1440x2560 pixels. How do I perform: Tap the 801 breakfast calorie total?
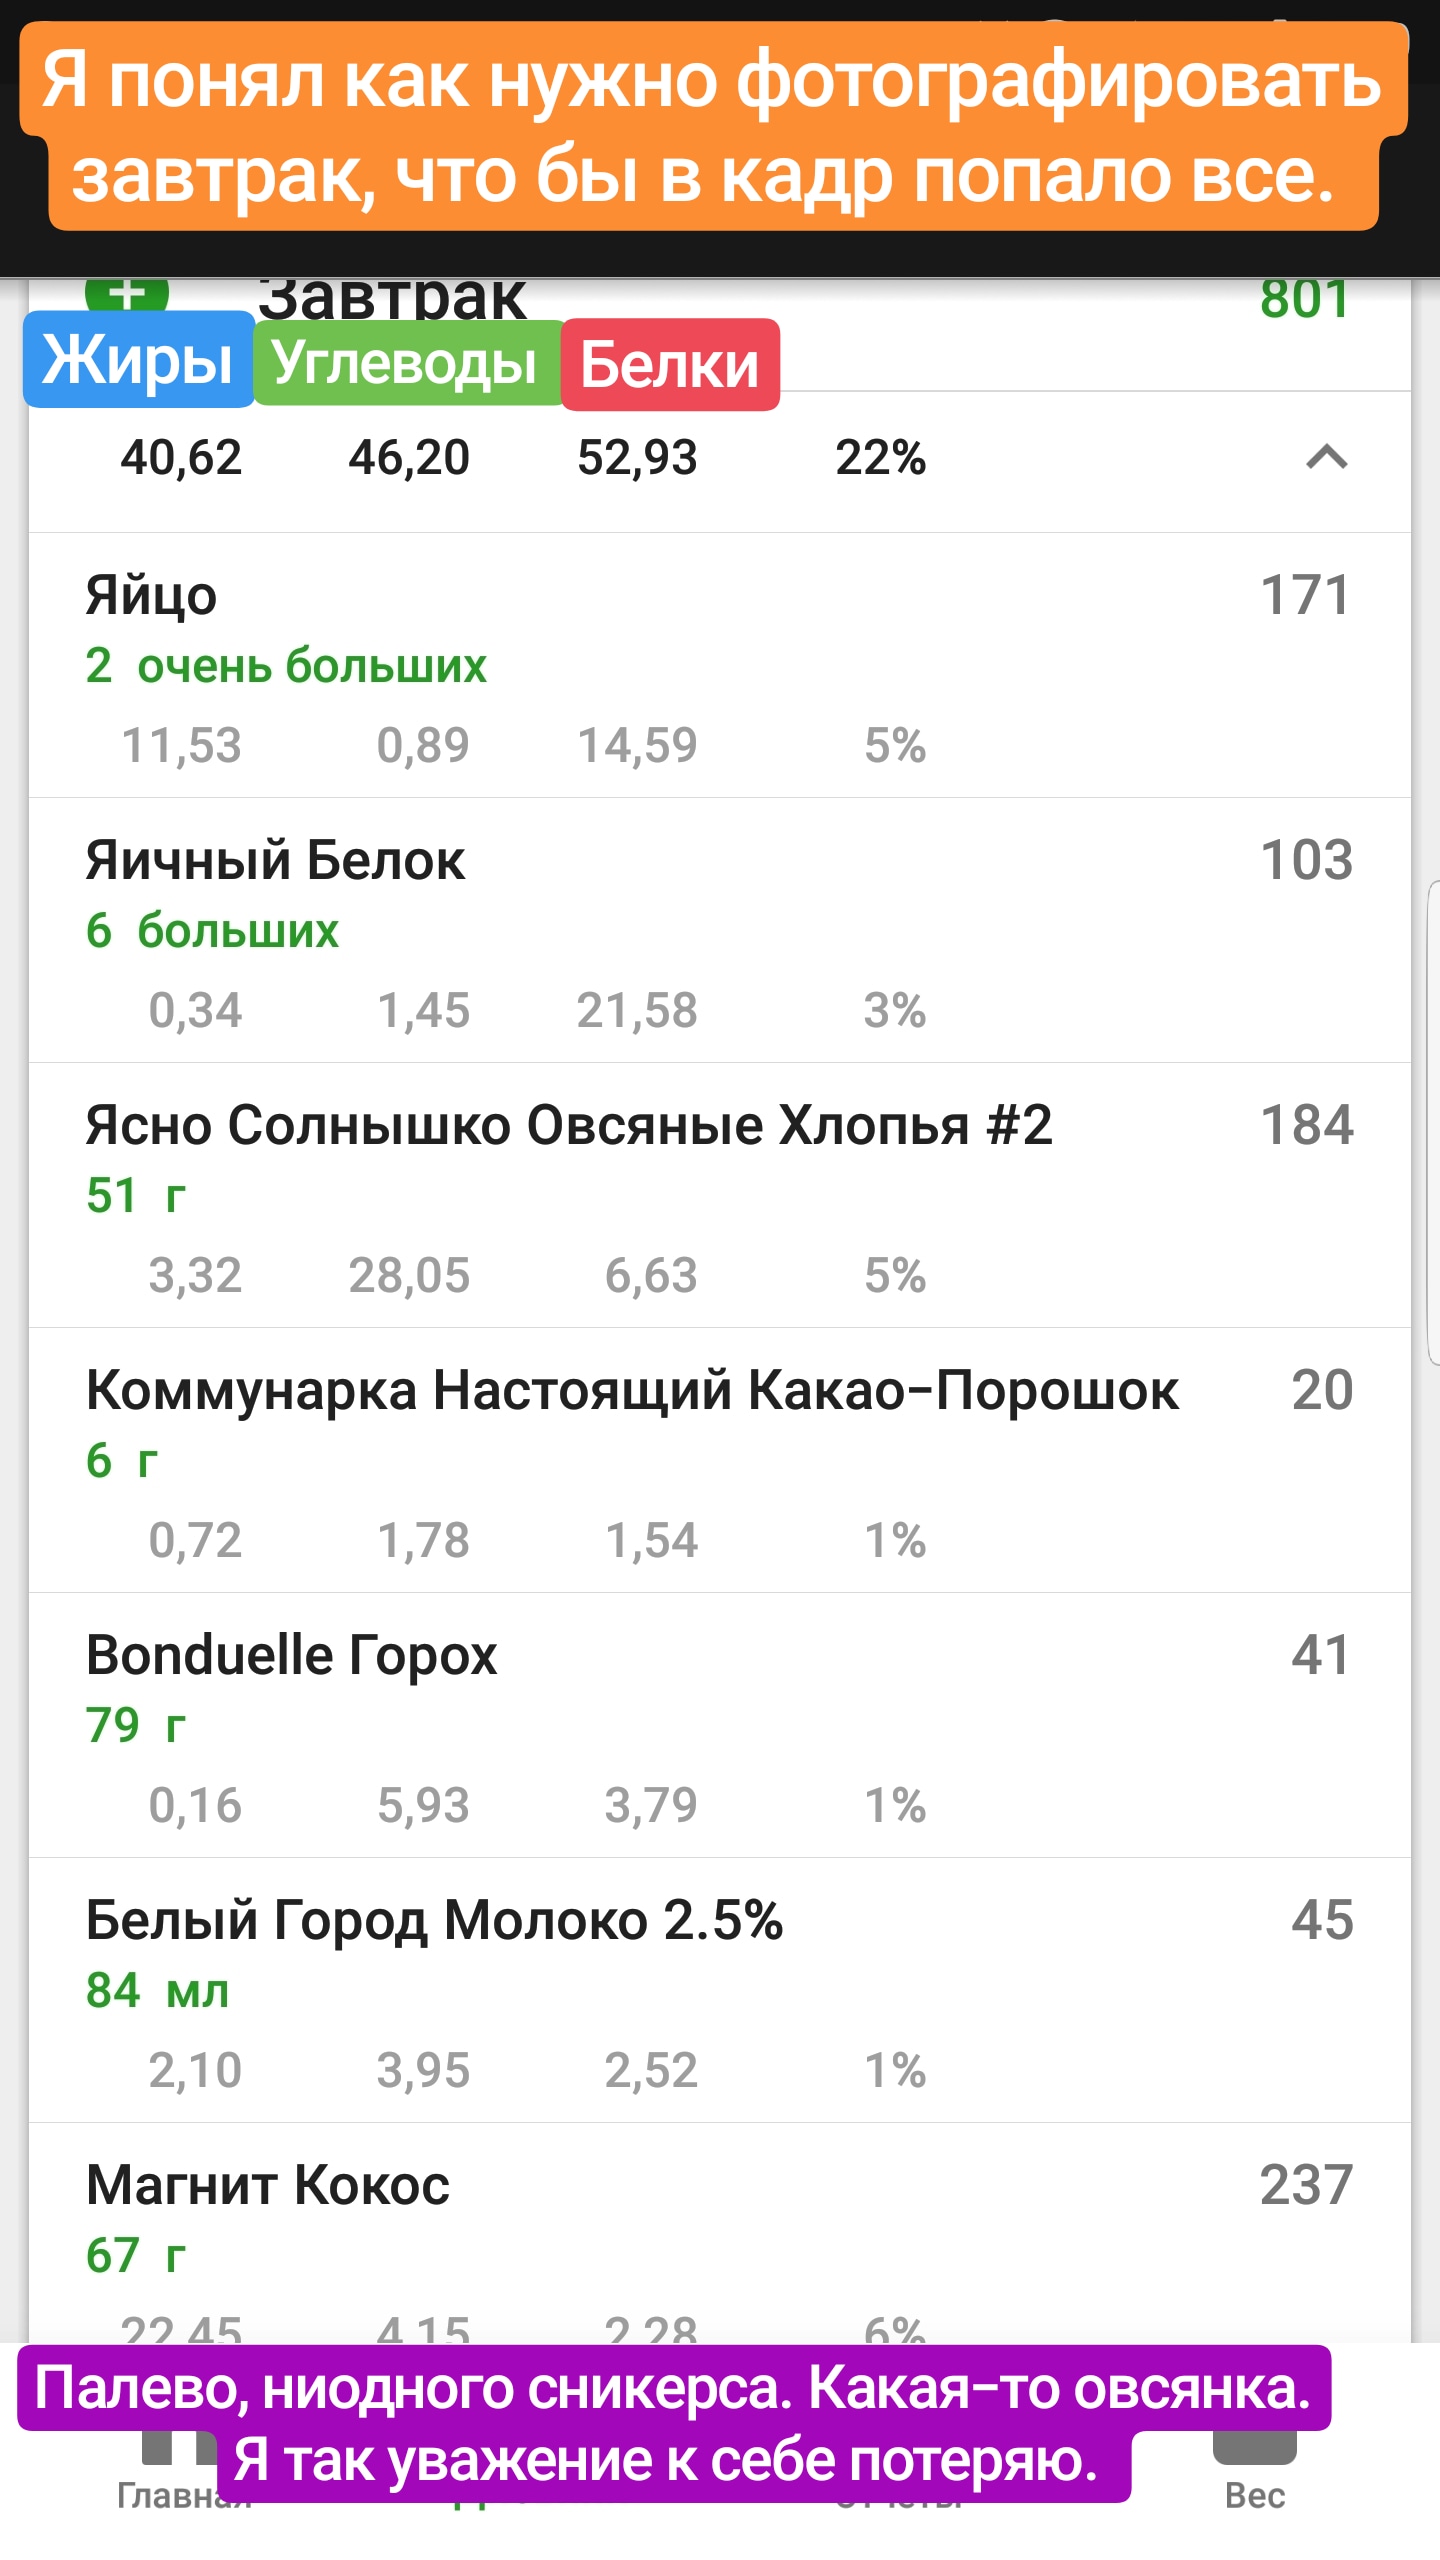[1304, 300]
